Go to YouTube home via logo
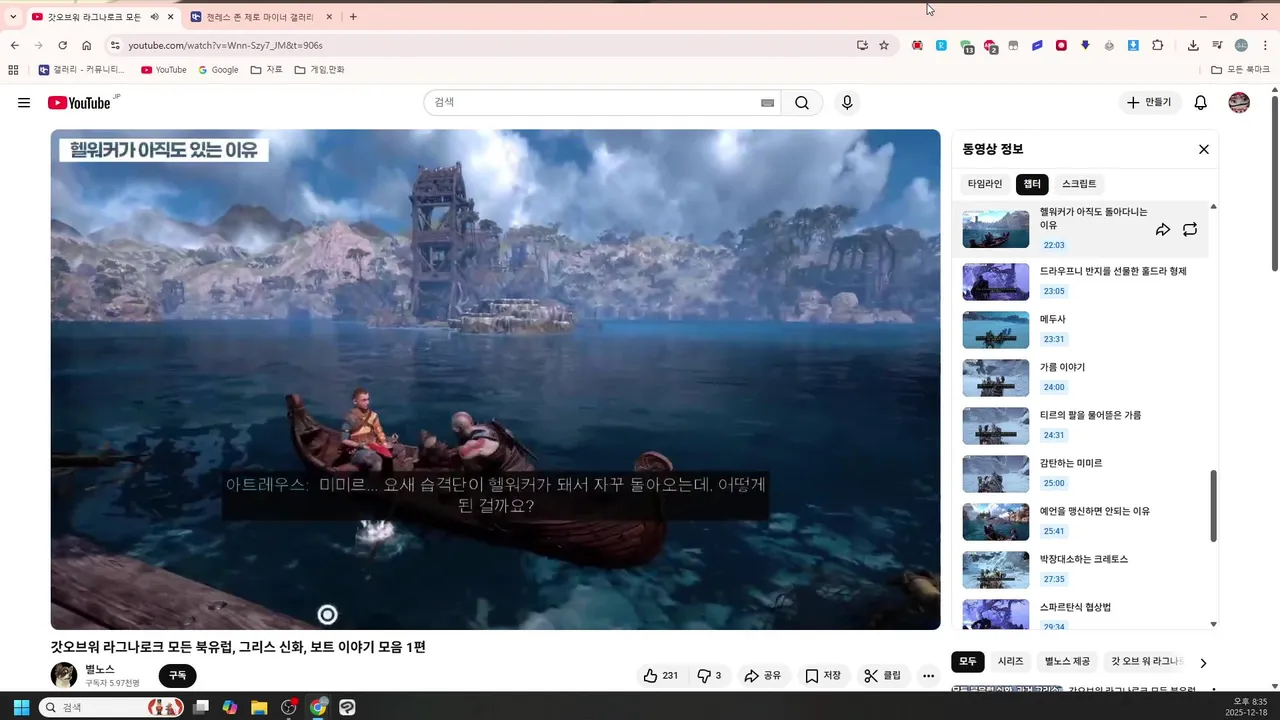Viewport: 1280px width, 720px height. click(x=79, y=103)
